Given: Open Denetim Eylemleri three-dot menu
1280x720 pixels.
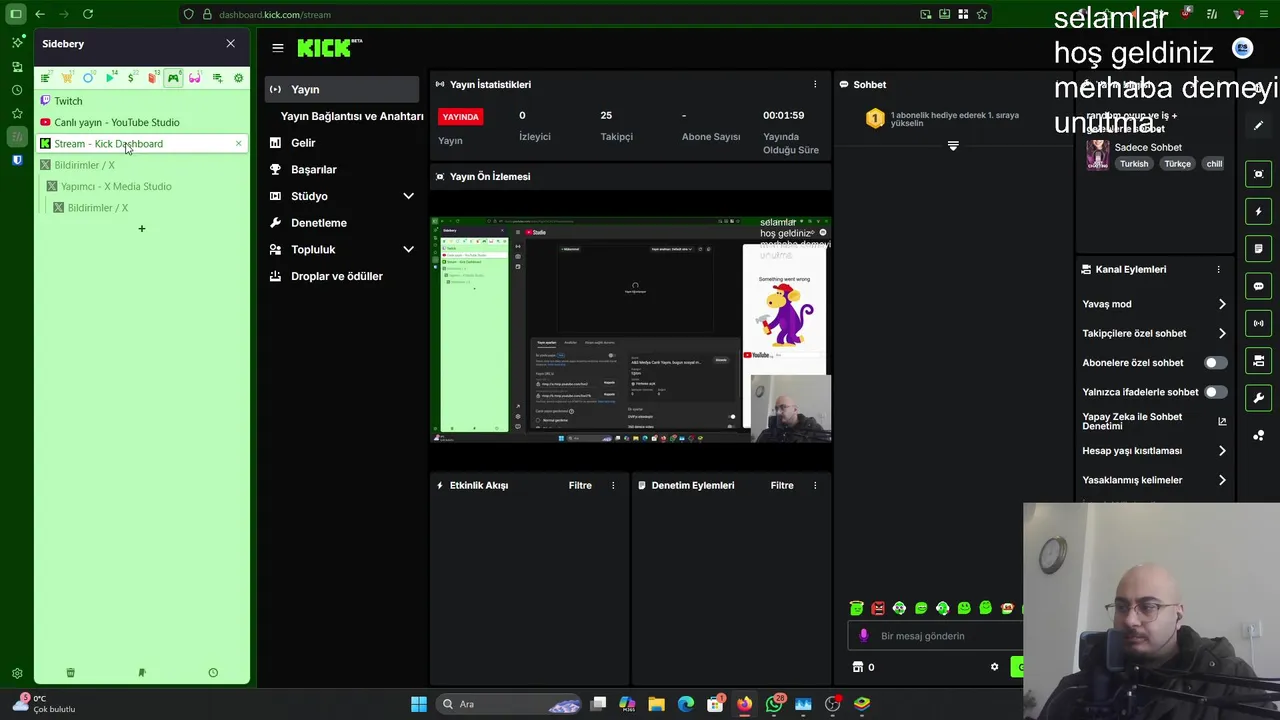Looking at the screenshot, I should [815, 485].
